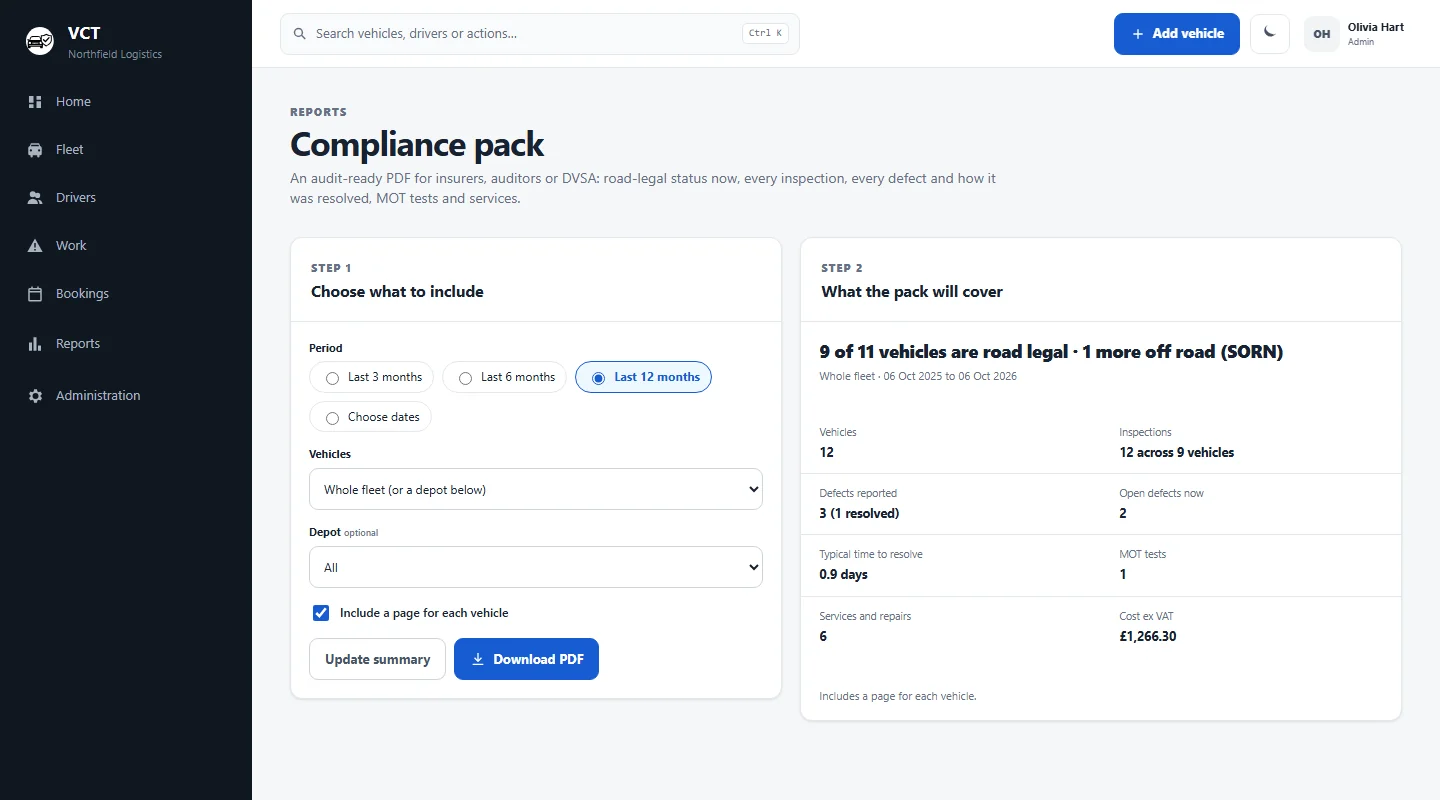Click the Bookings calendar icon

pos(35,294)
